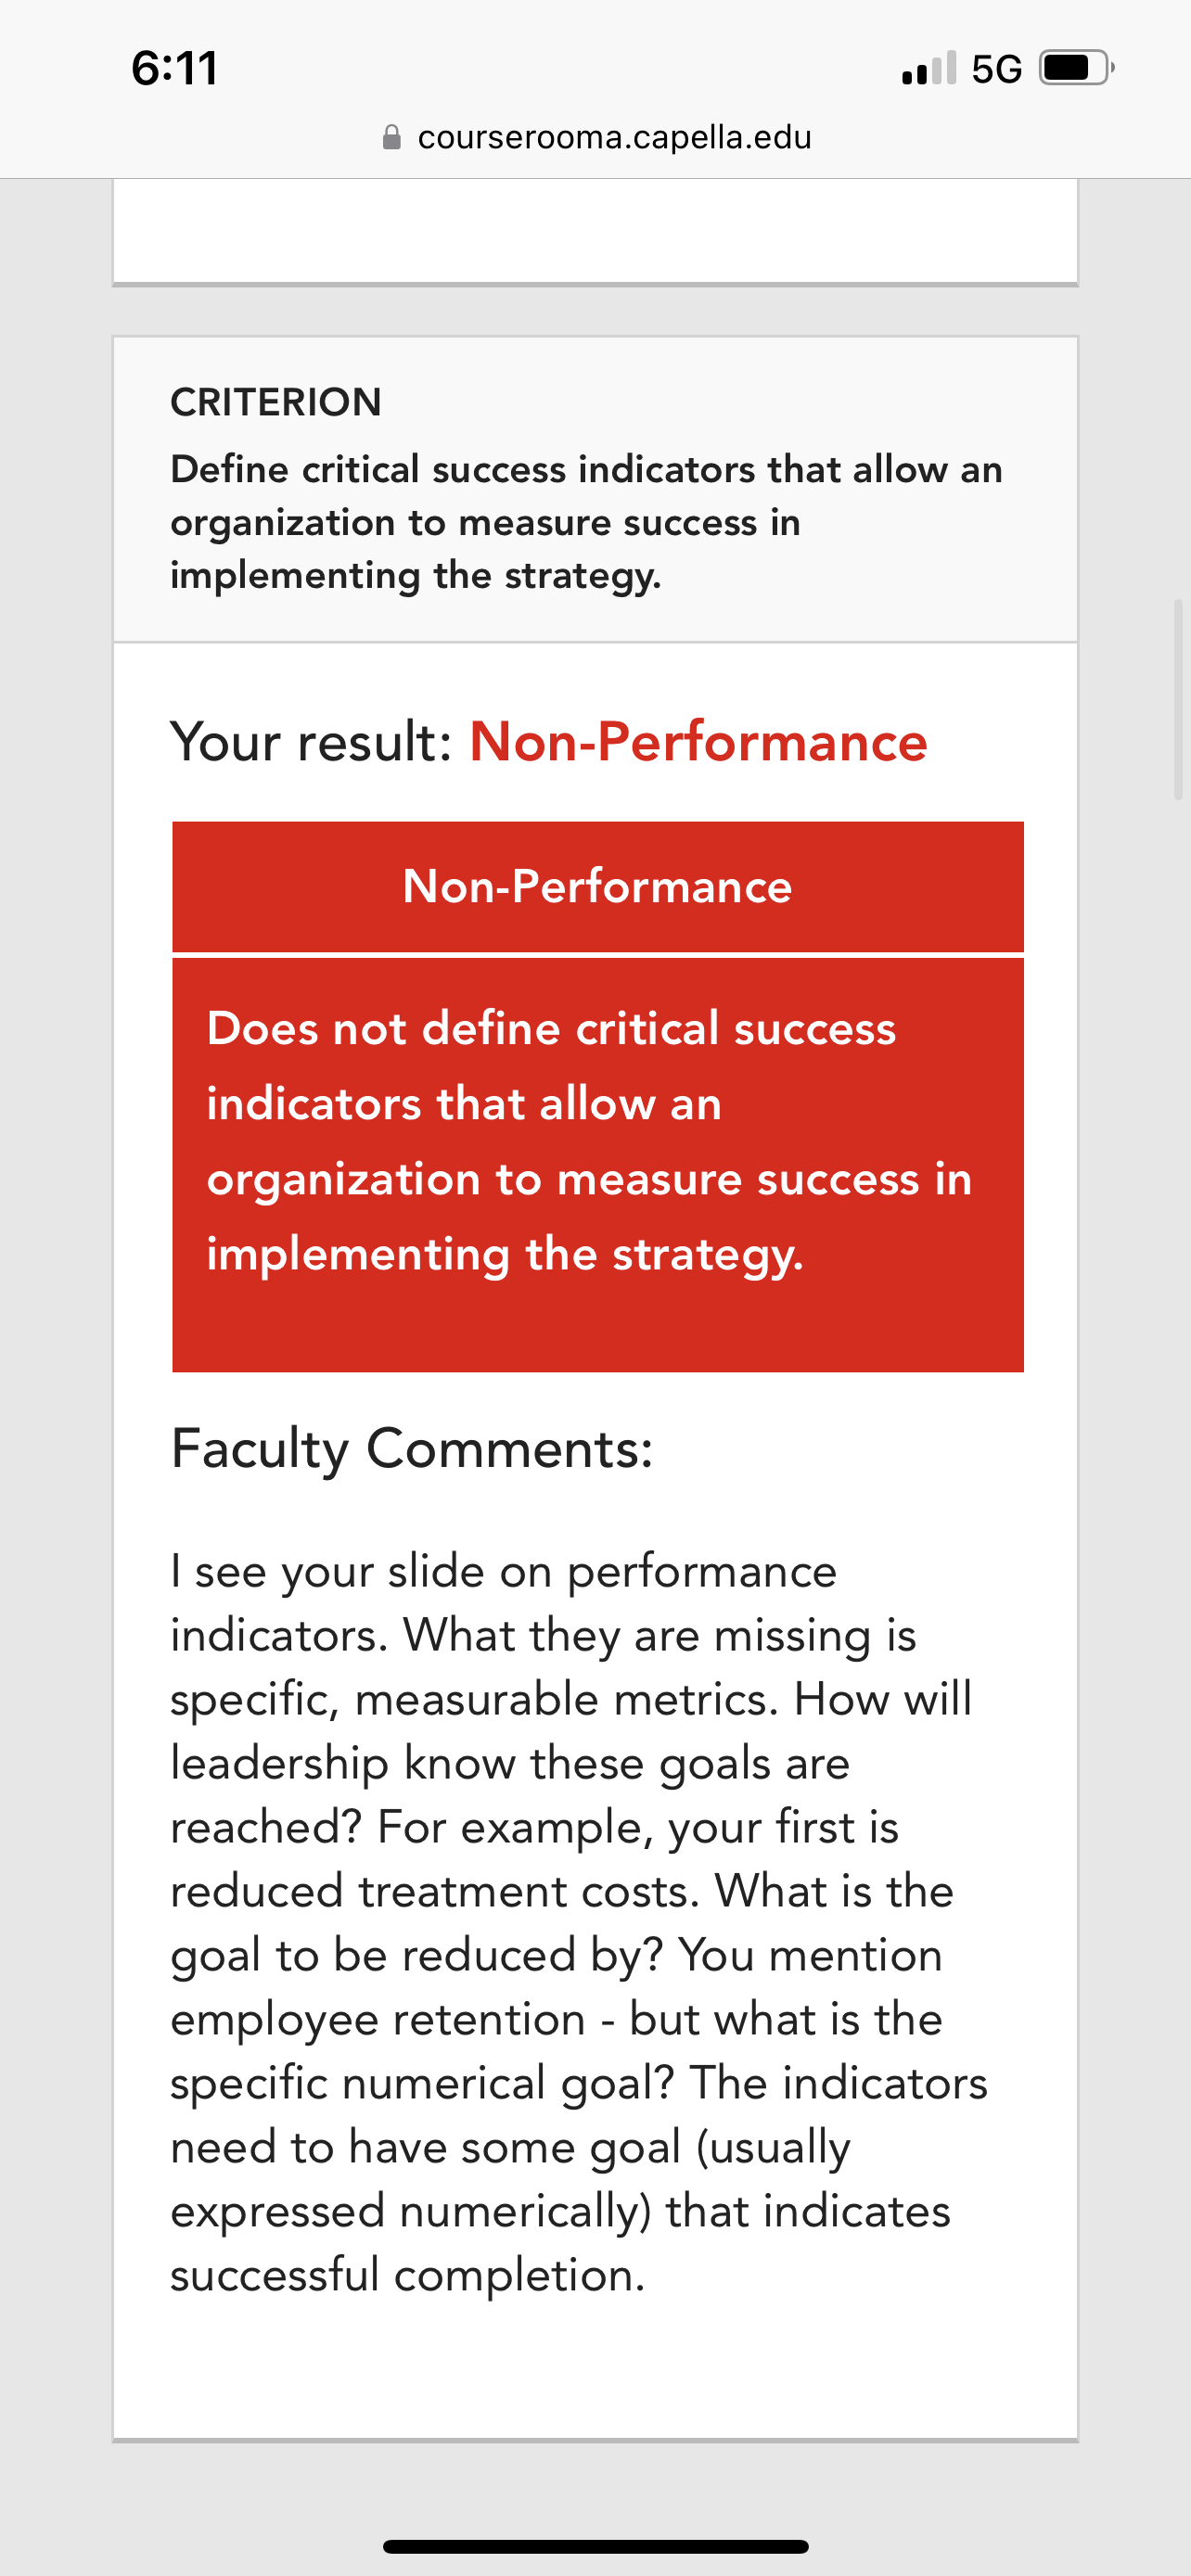Tap the phrase 'reduced treatment costs'
The image size is (1191, 2576).
434,1891
